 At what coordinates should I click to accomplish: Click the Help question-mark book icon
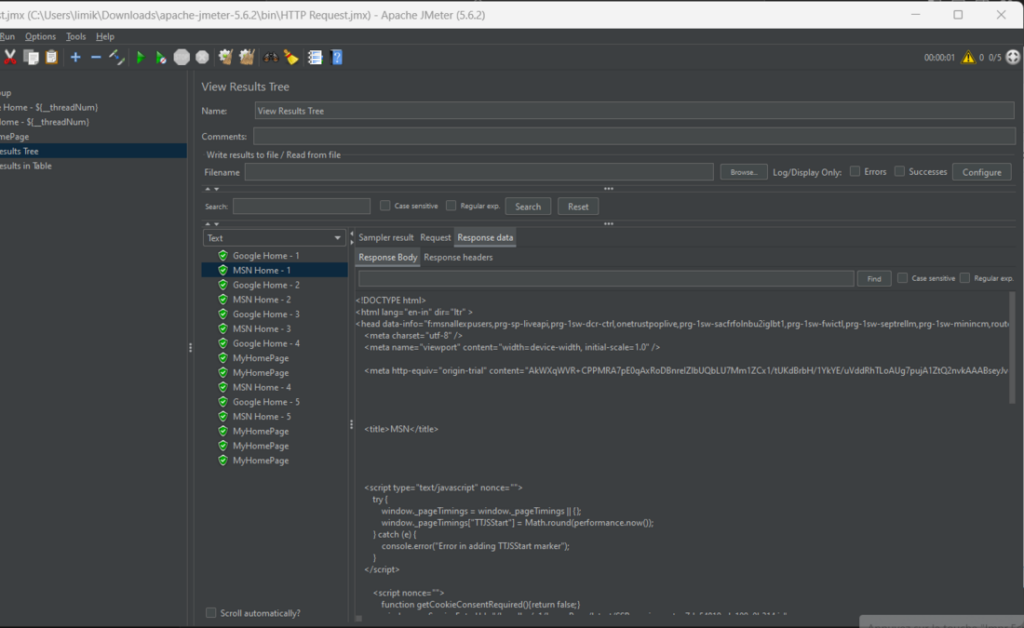point(337,58)
